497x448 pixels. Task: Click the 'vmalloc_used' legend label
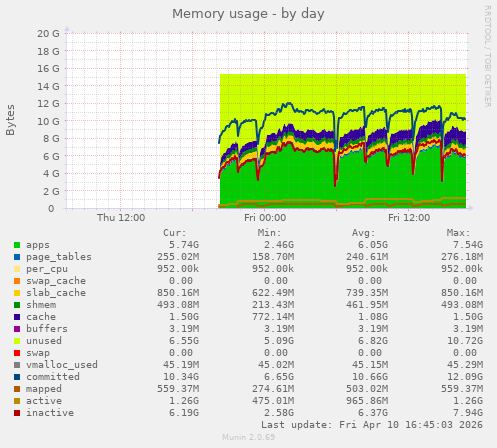click(x=62, y=365)
